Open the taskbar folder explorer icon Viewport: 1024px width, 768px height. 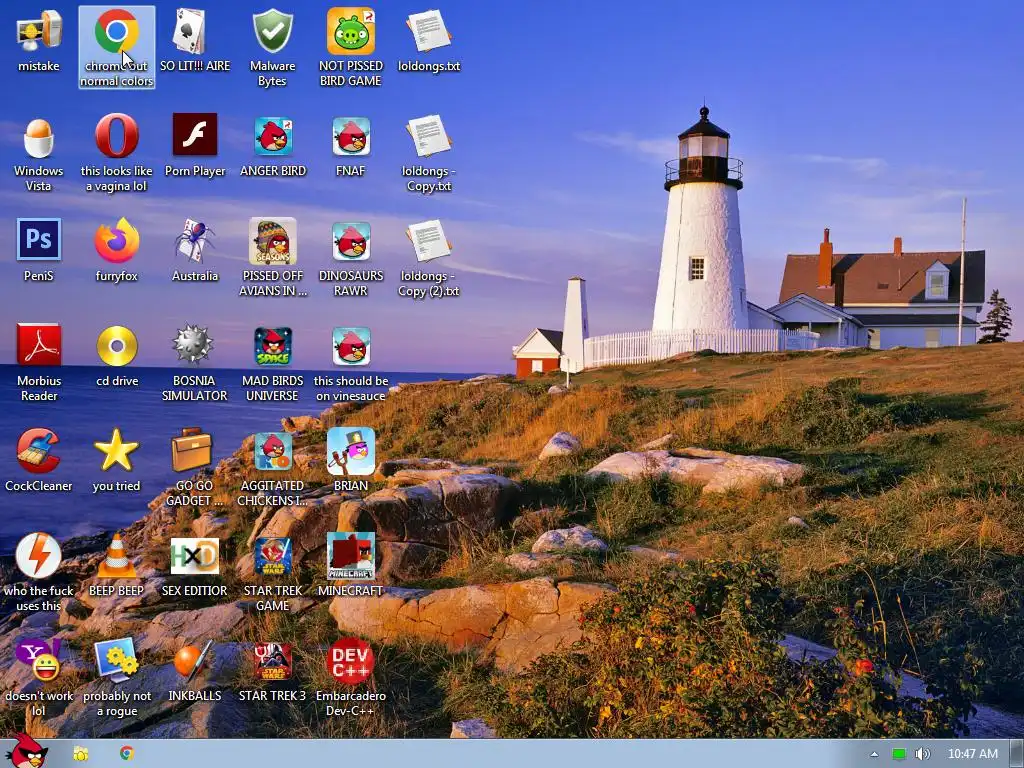(81, 754)
